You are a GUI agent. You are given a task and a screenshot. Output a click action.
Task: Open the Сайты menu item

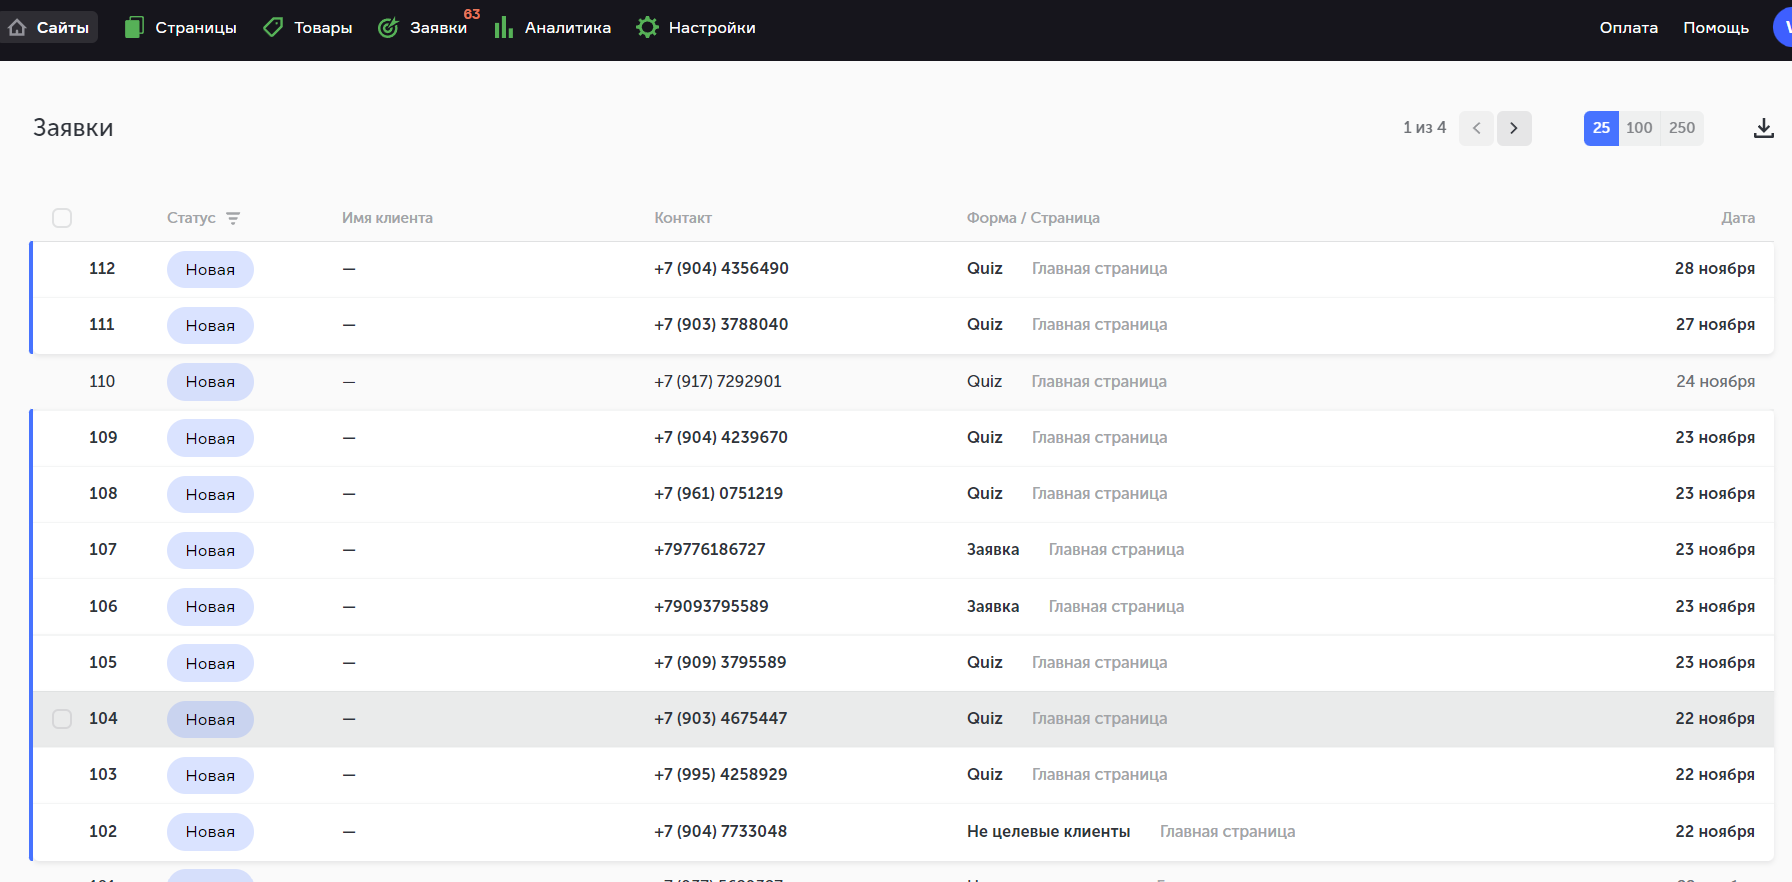50,27
